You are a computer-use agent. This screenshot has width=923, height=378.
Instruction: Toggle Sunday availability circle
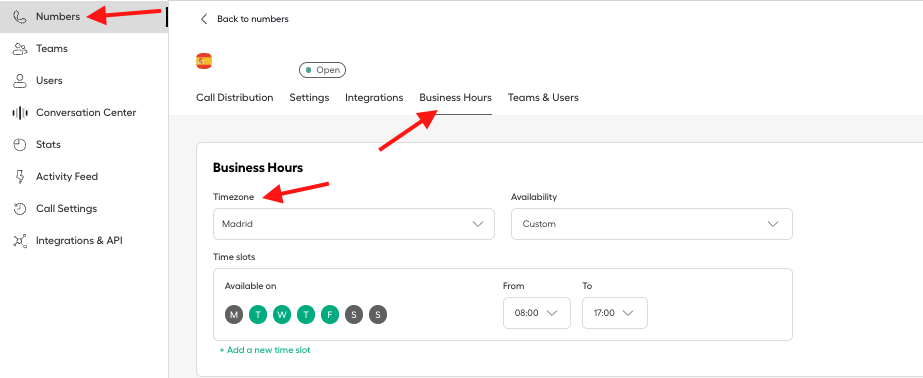coord(378,315)
